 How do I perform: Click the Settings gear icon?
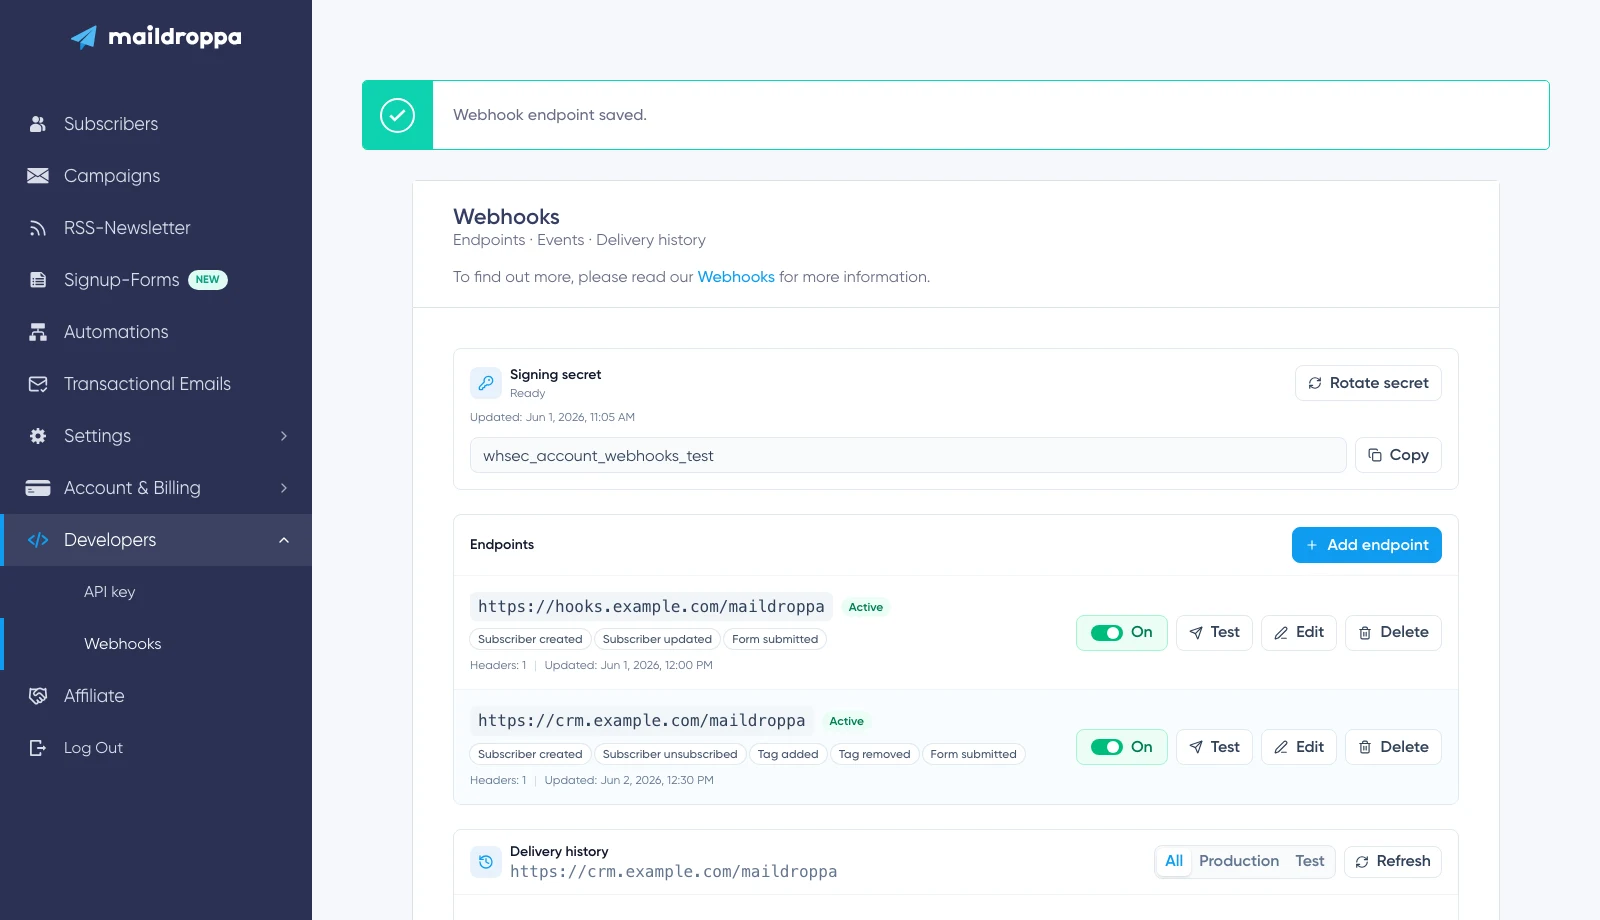pos(38,436)
